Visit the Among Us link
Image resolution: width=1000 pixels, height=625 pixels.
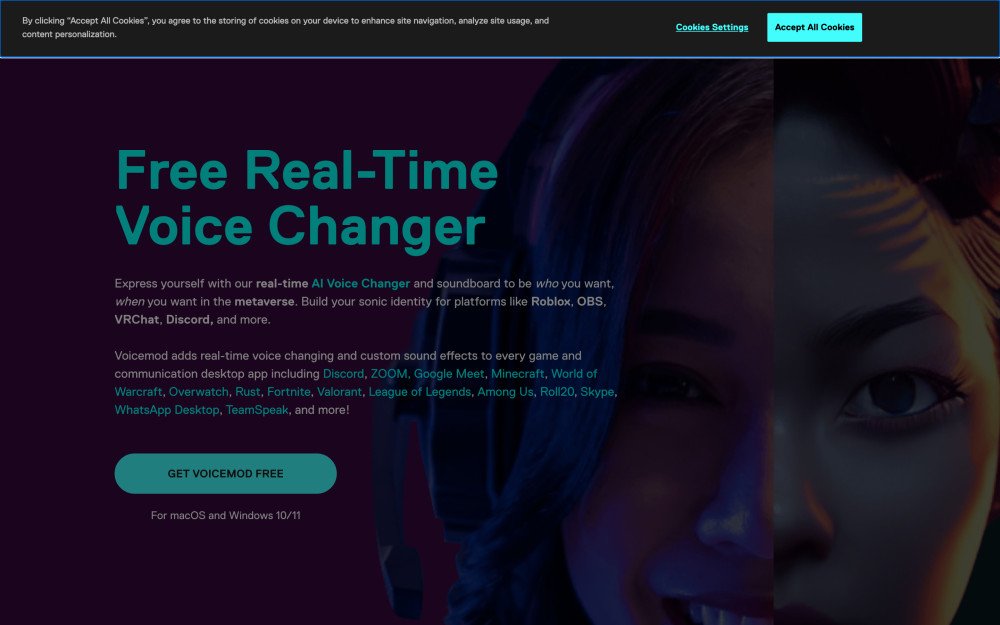pos(505,392)
